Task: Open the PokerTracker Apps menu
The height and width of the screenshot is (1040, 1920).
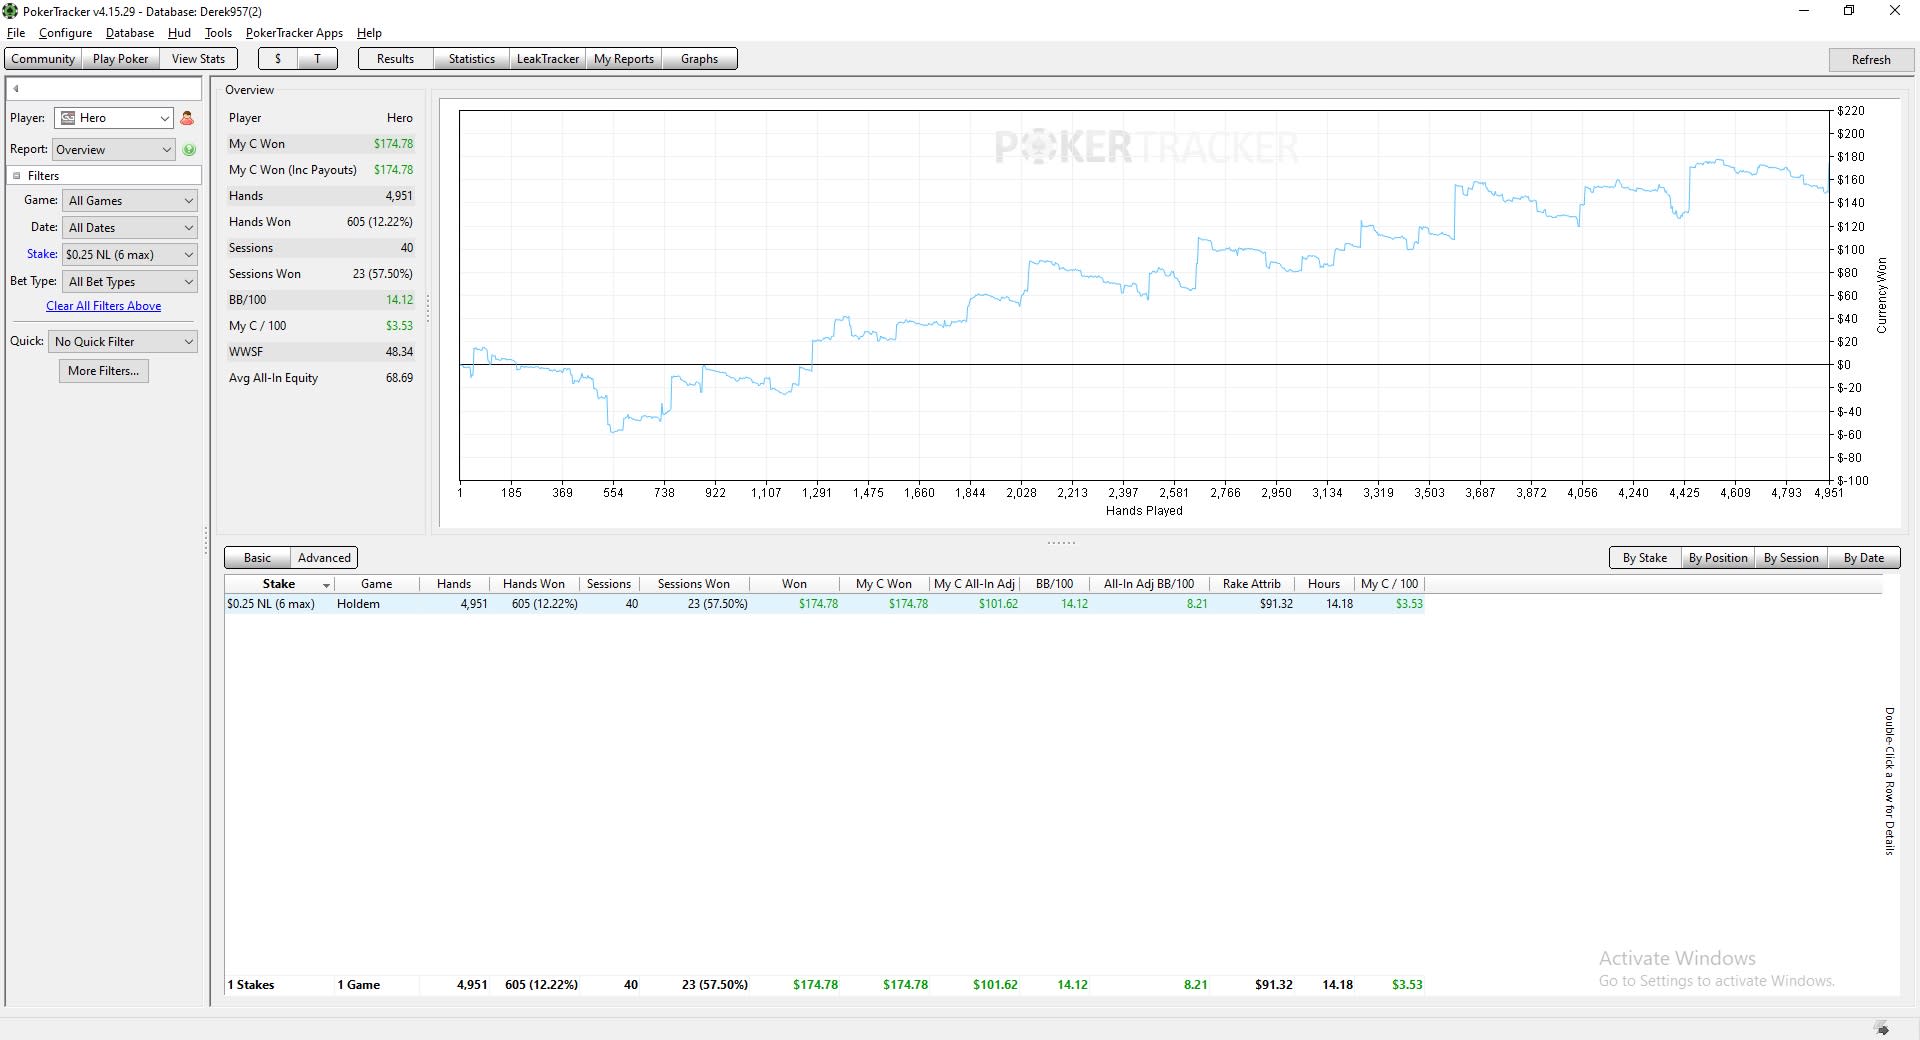Action: click(x=294, y=33)
